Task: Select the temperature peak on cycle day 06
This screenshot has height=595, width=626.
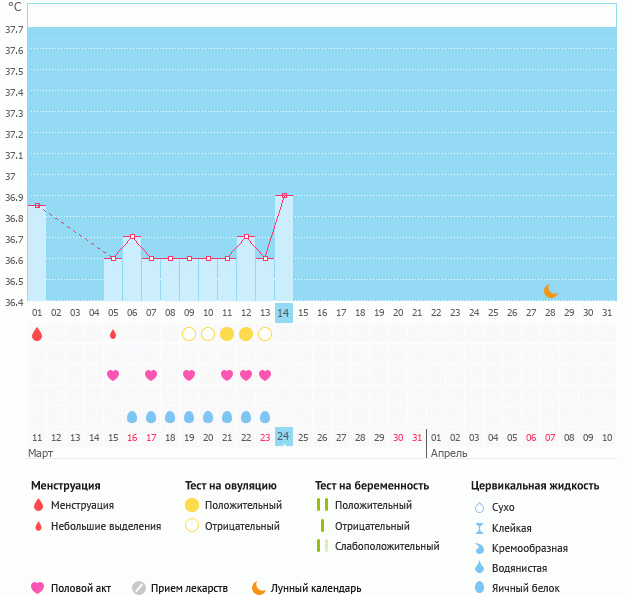Action: 132,237
